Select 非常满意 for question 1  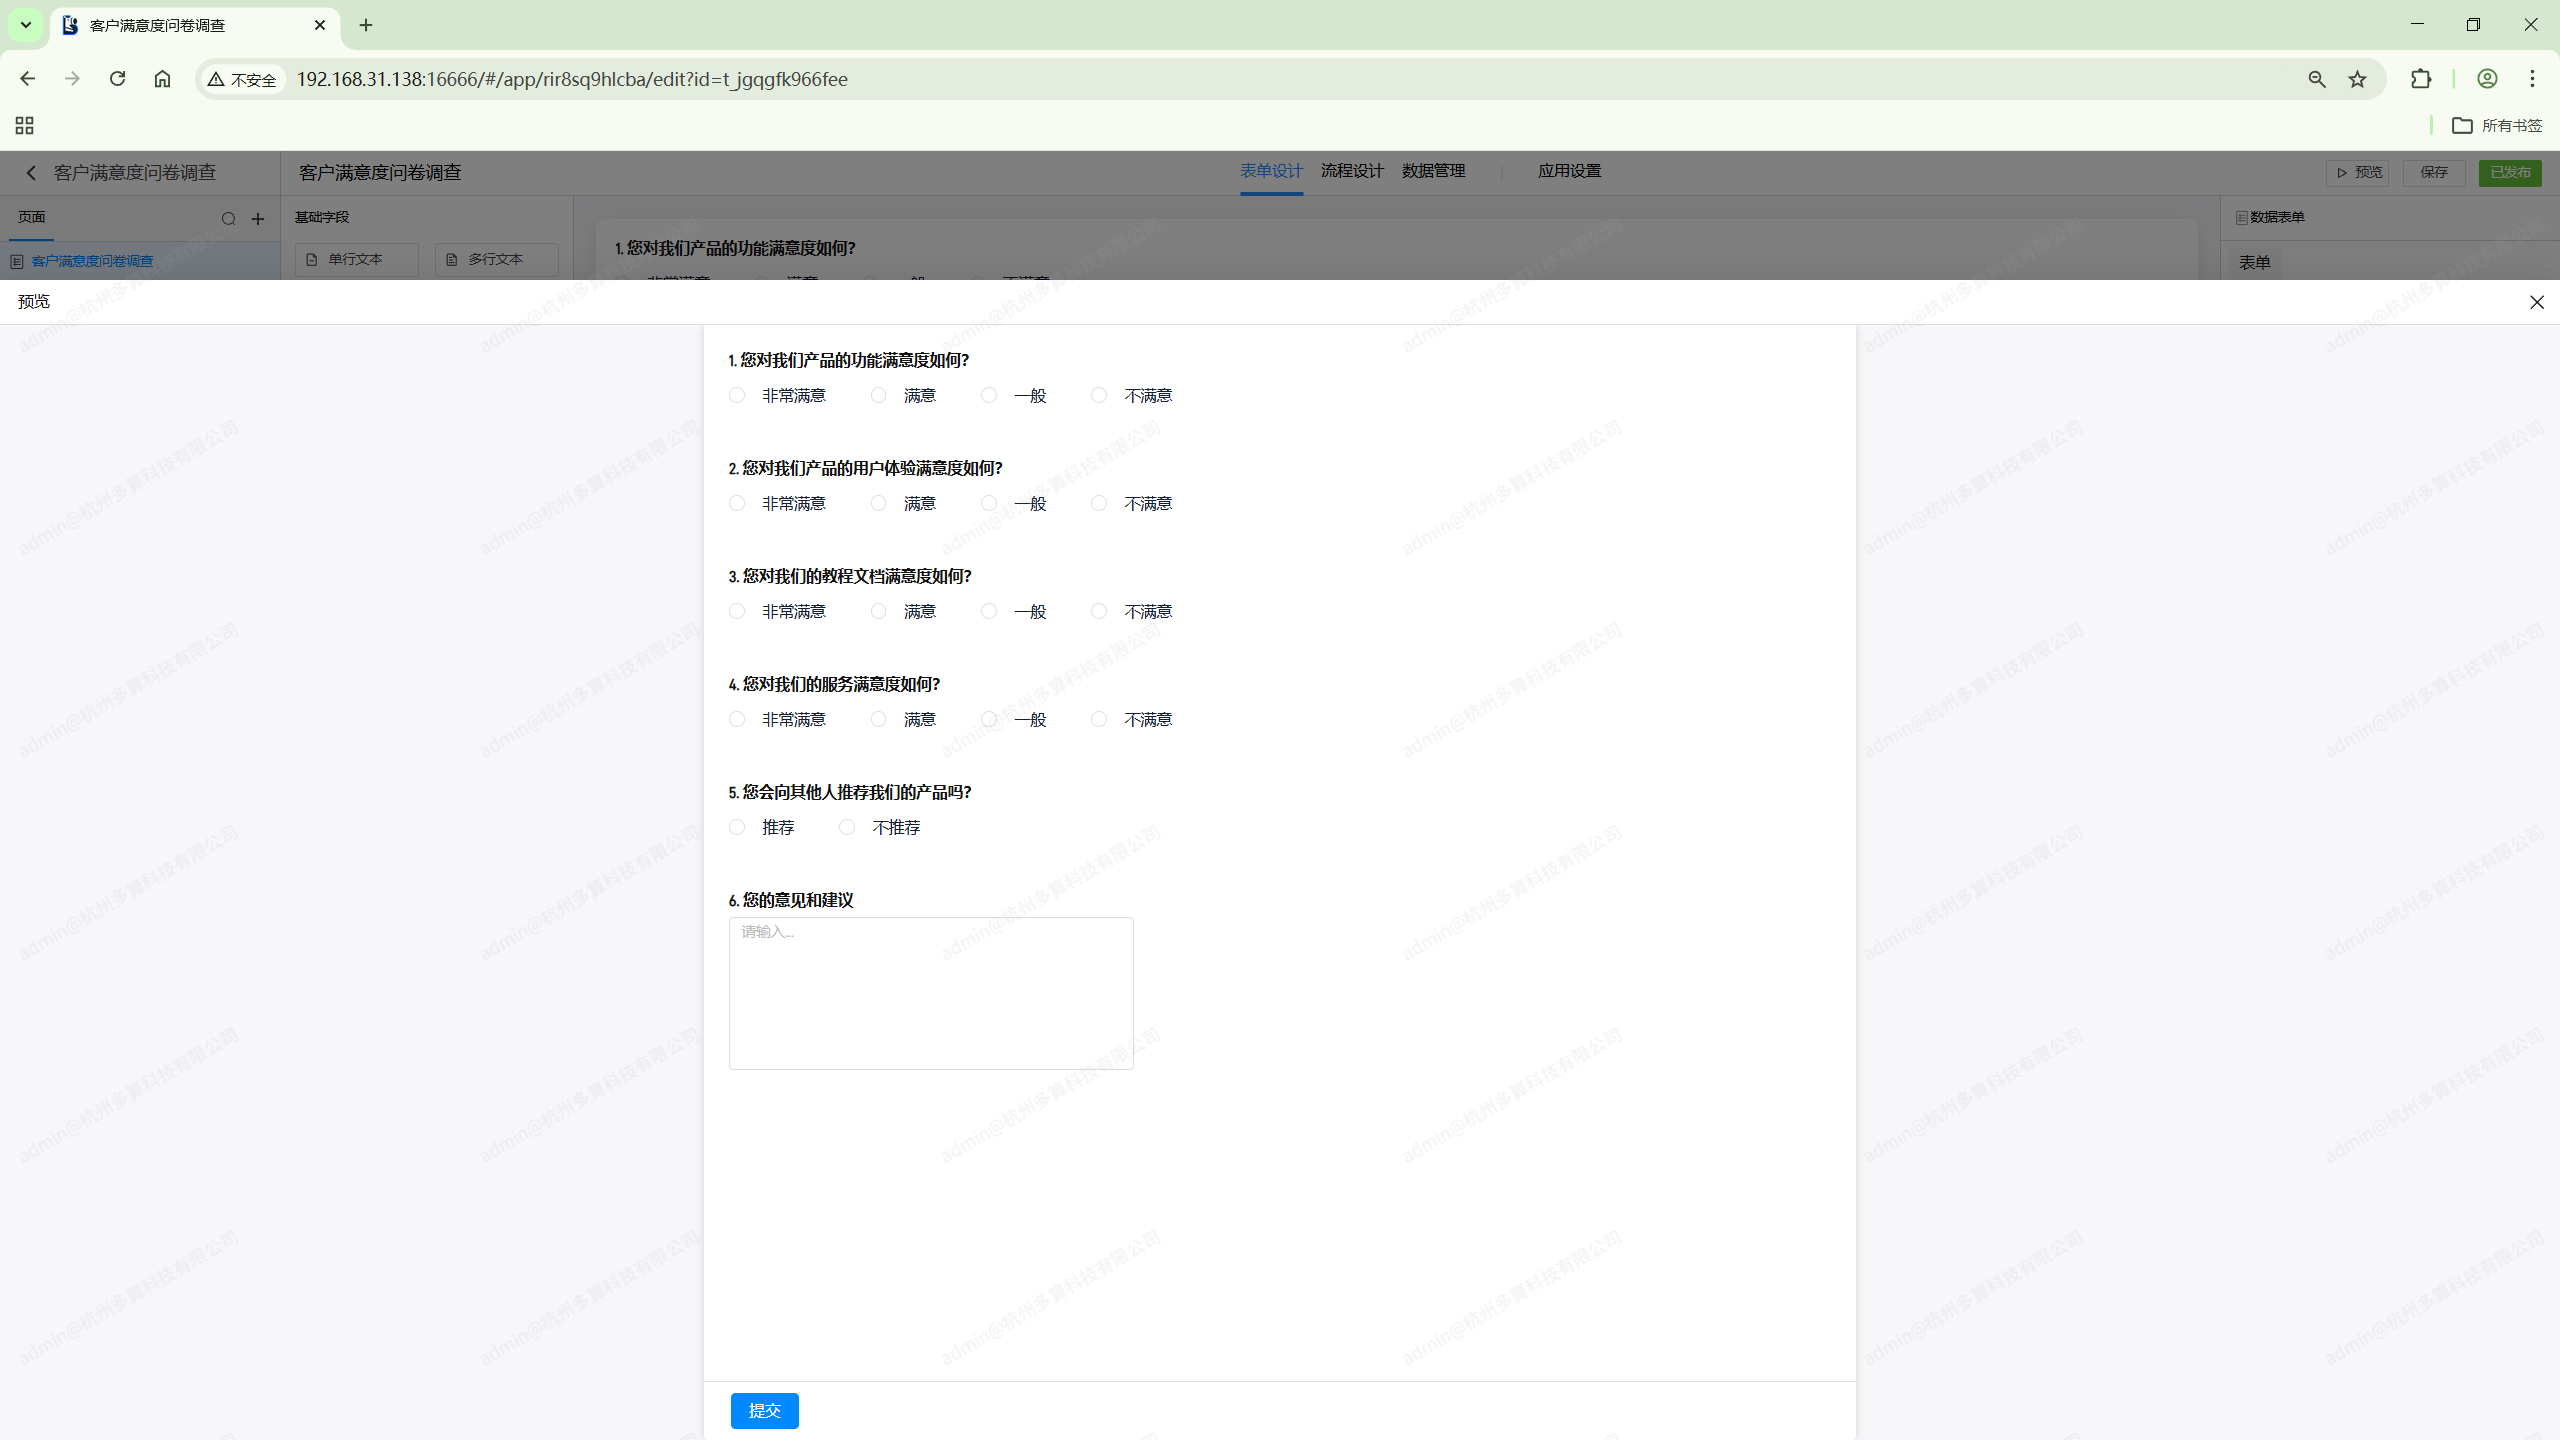coord(737,395)
